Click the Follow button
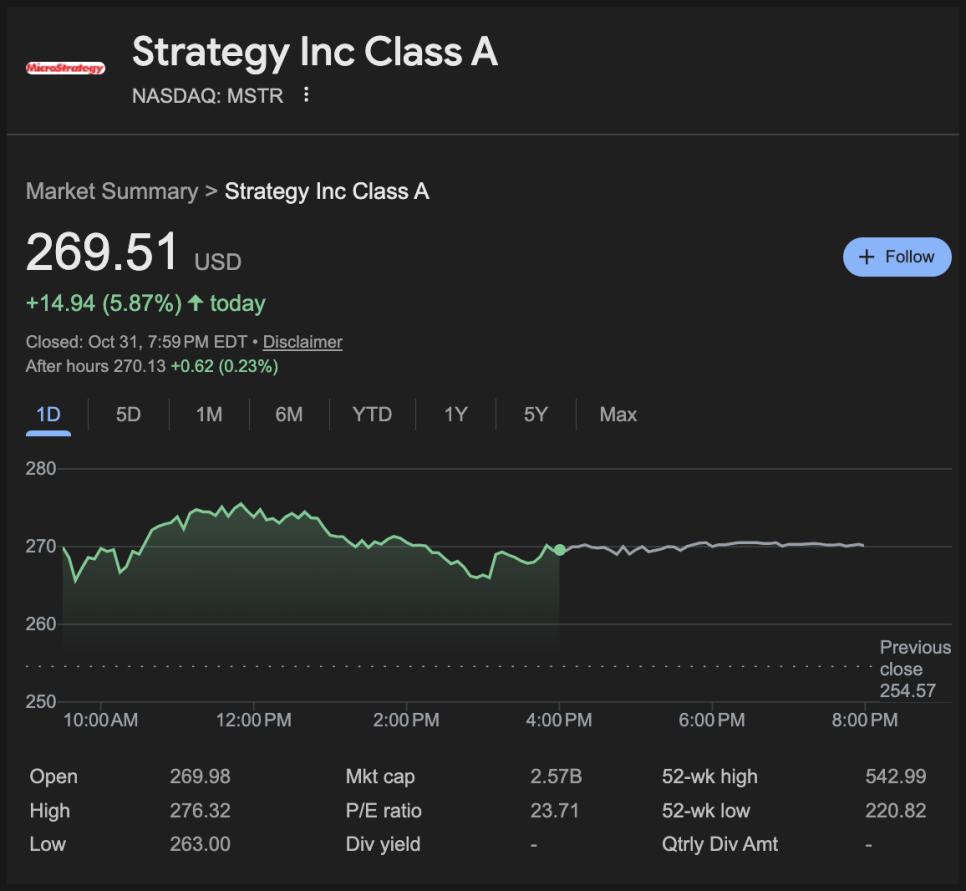Image resolution: width=966 pixels, height=891 pixels. pos(897,257)
